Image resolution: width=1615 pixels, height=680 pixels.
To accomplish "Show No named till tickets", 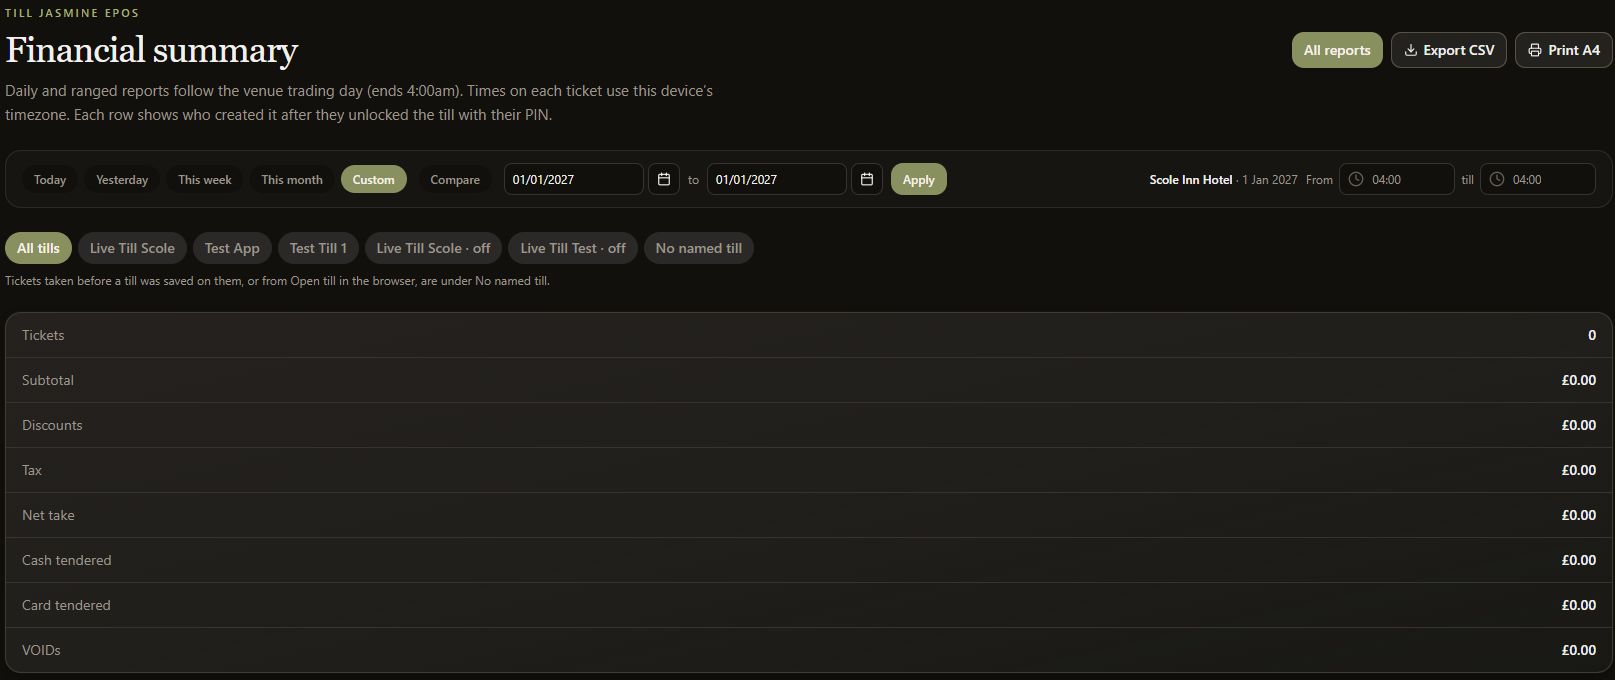I will [x=699, y=248].
